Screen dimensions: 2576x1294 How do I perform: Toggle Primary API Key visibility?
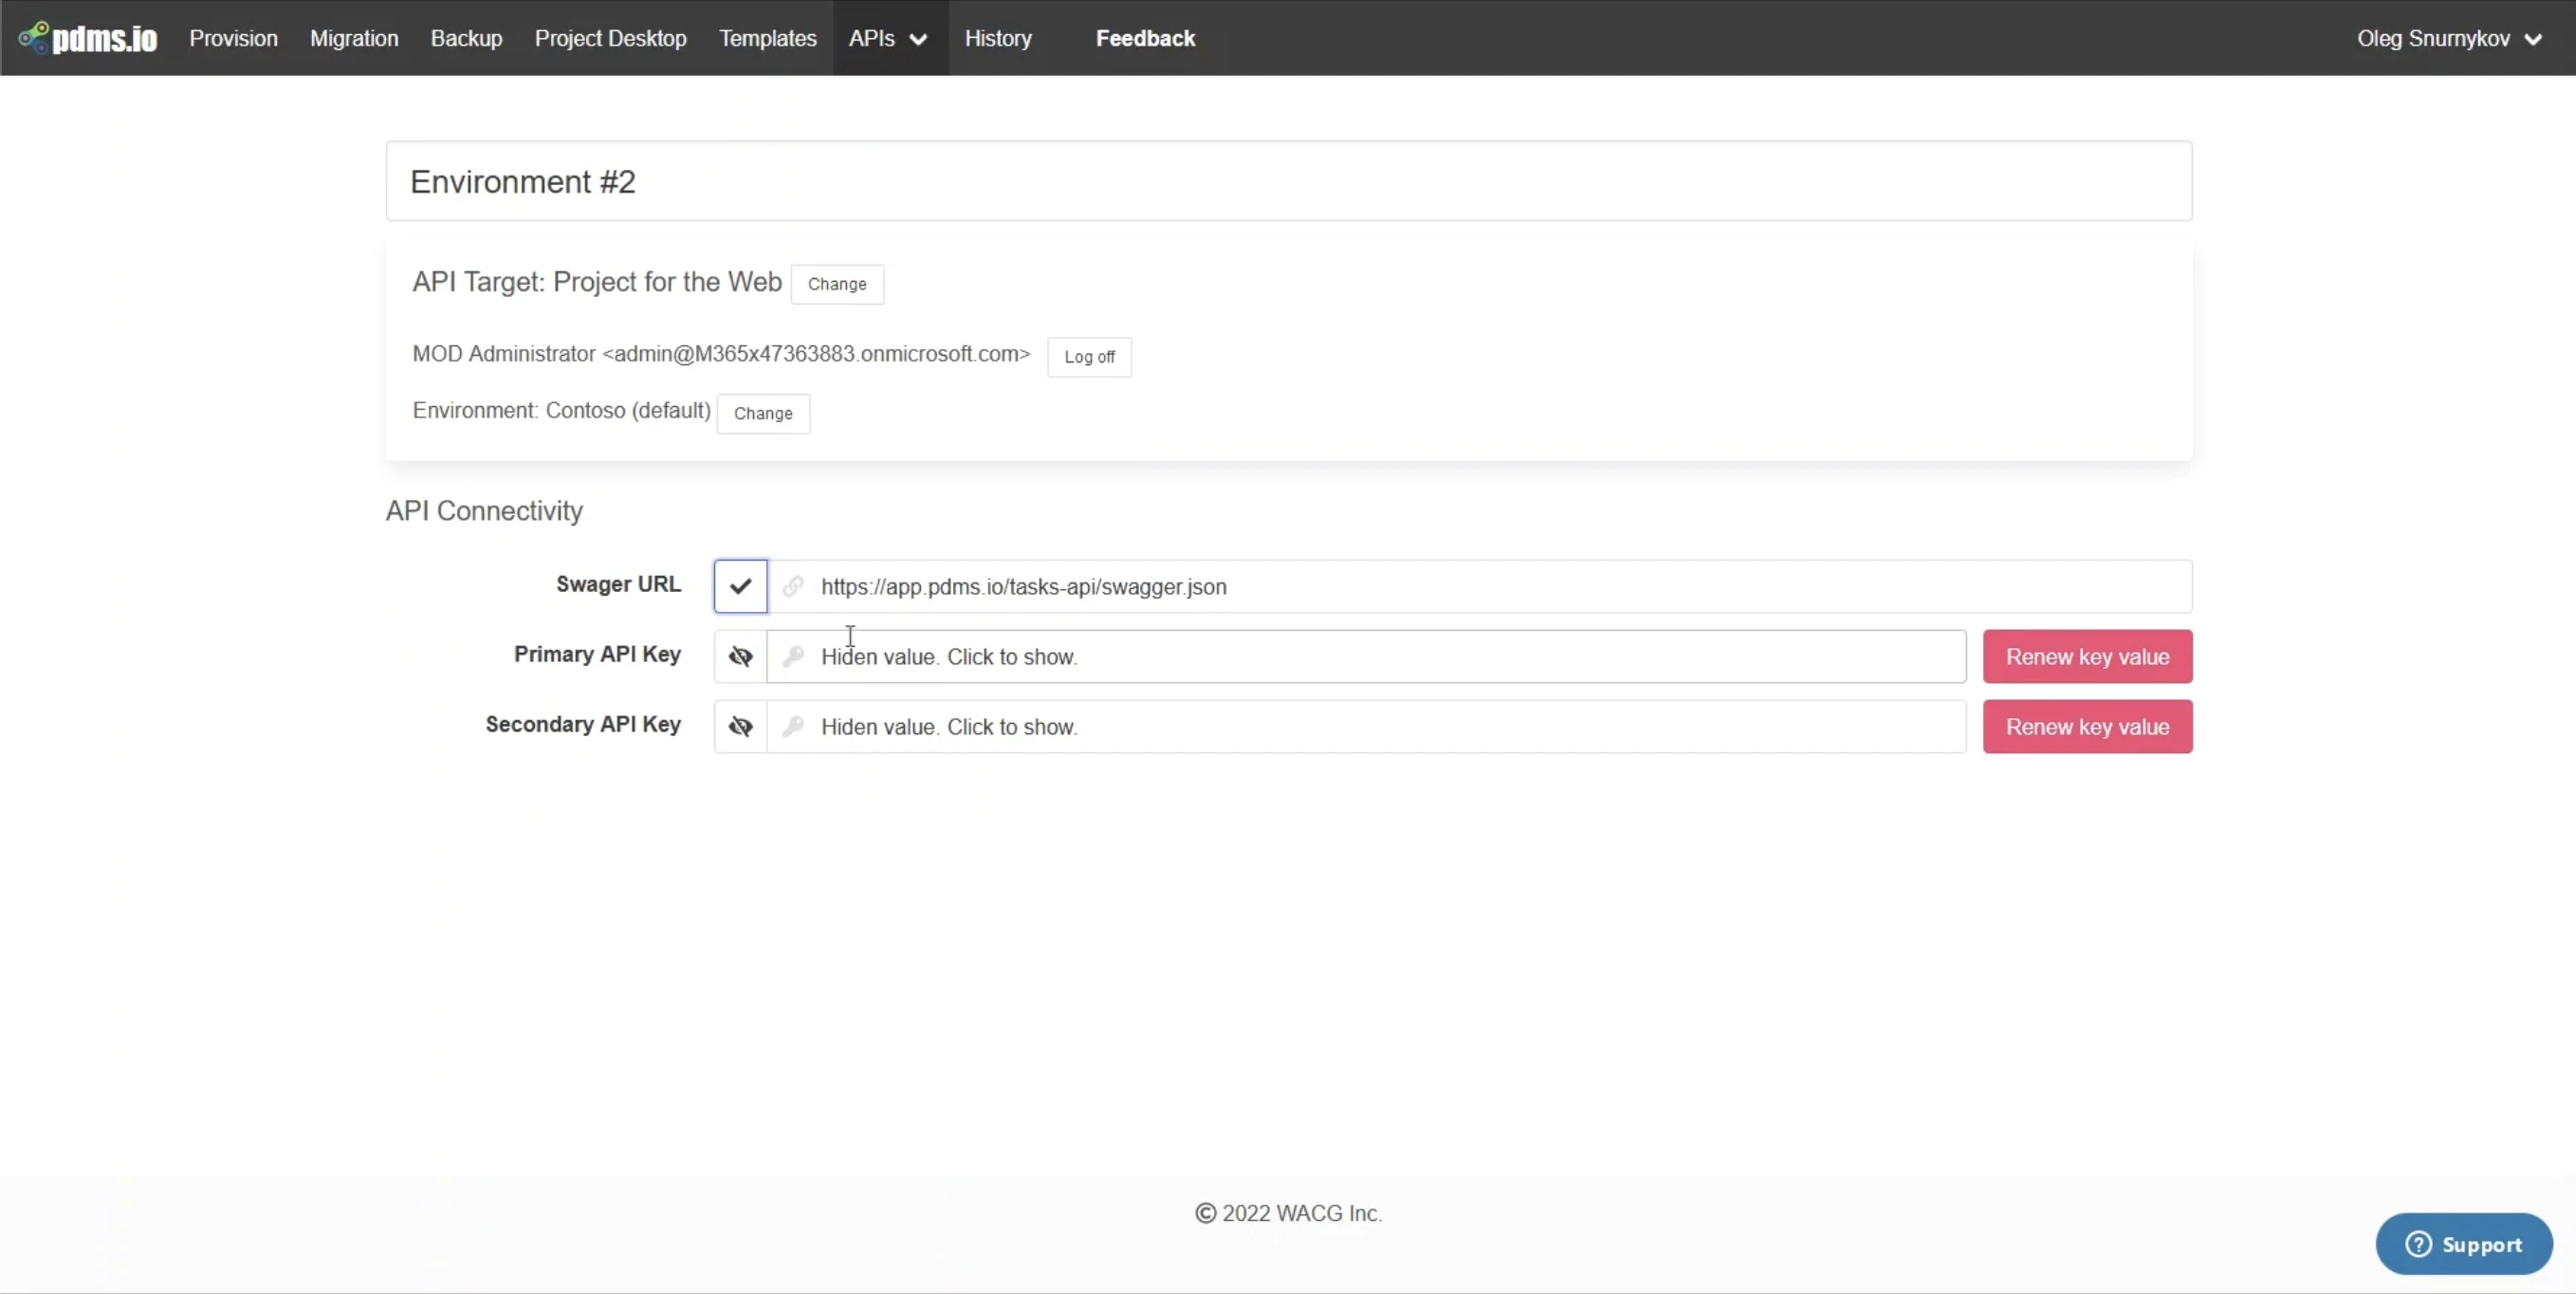tap(741, 656)
